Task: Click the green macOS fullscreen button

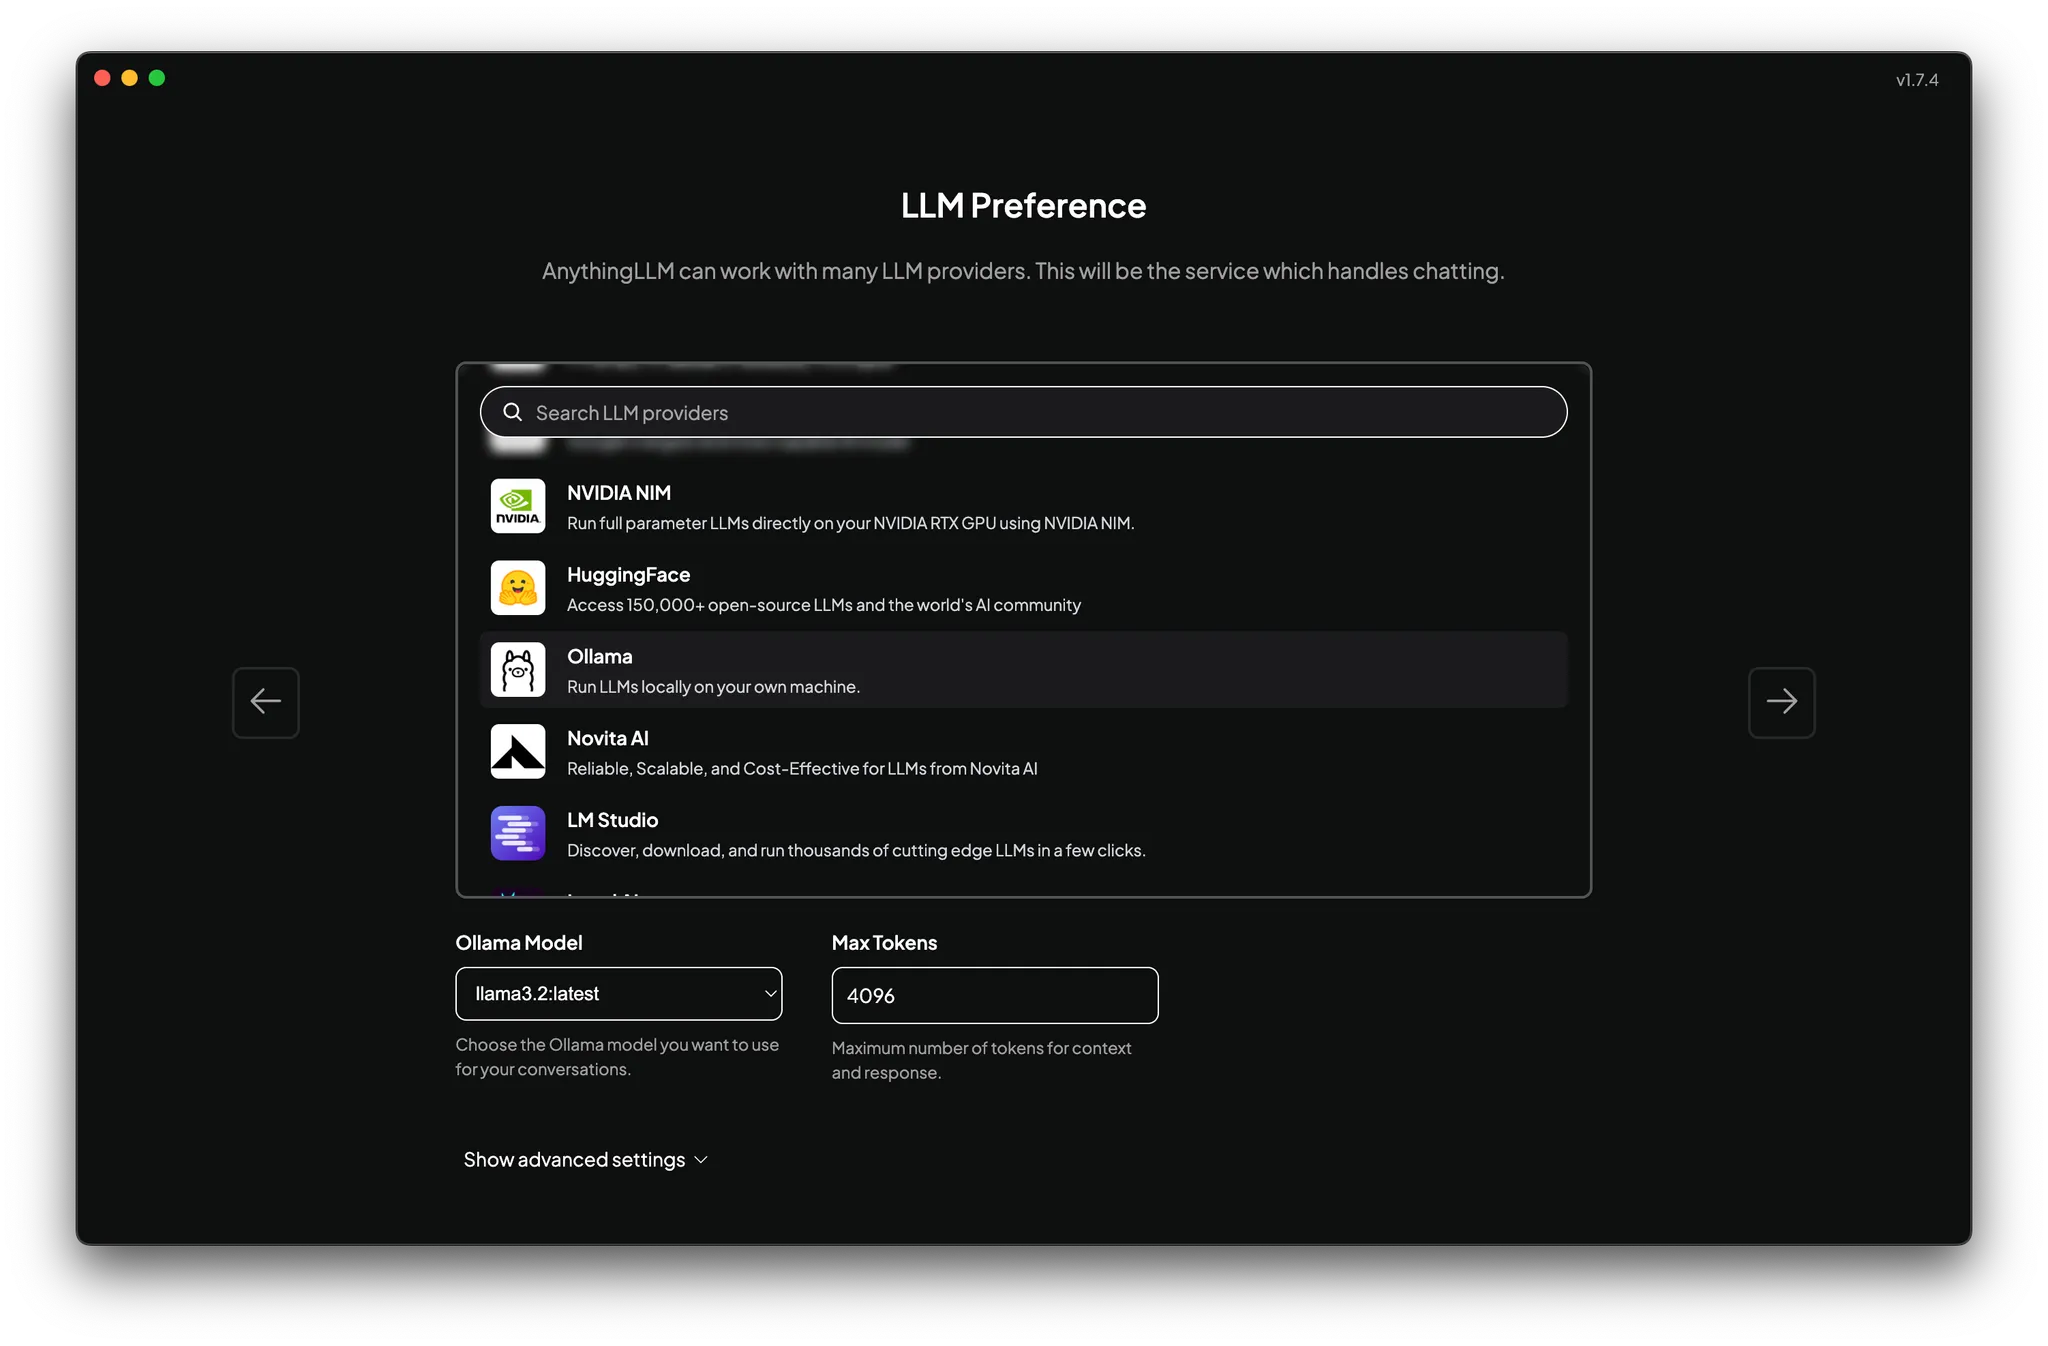Action: click(x=157, y=78)
